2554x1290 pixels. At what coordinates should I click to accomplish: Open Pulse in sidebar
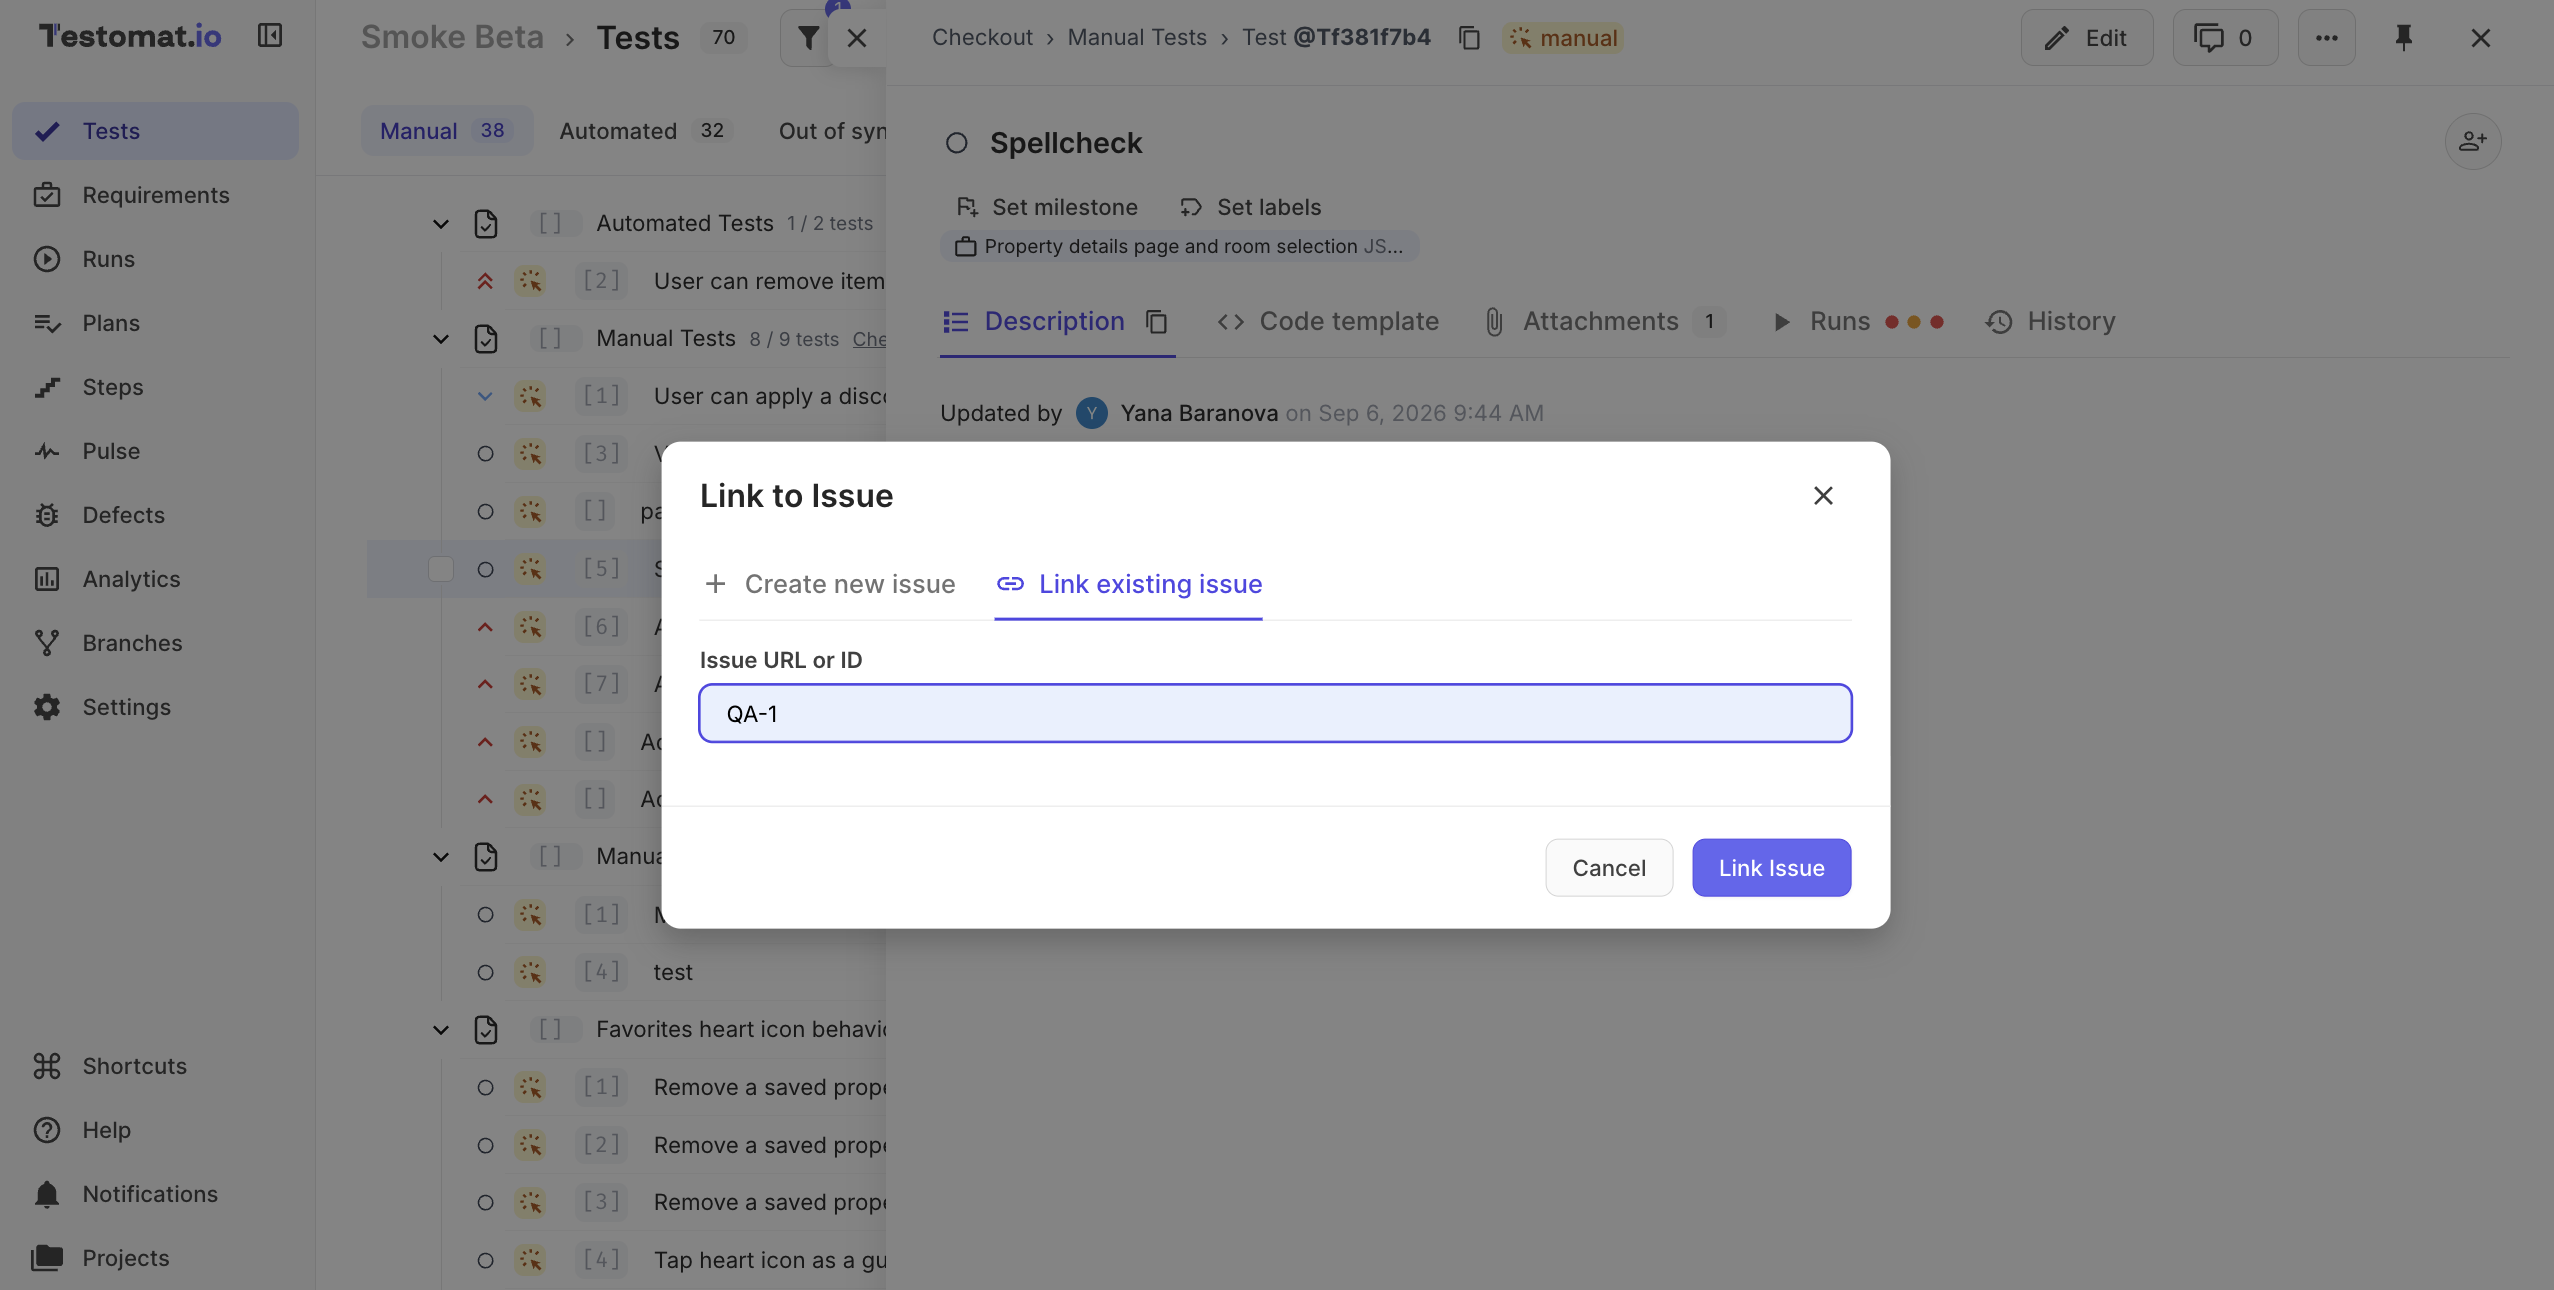(x=155, y=451)
